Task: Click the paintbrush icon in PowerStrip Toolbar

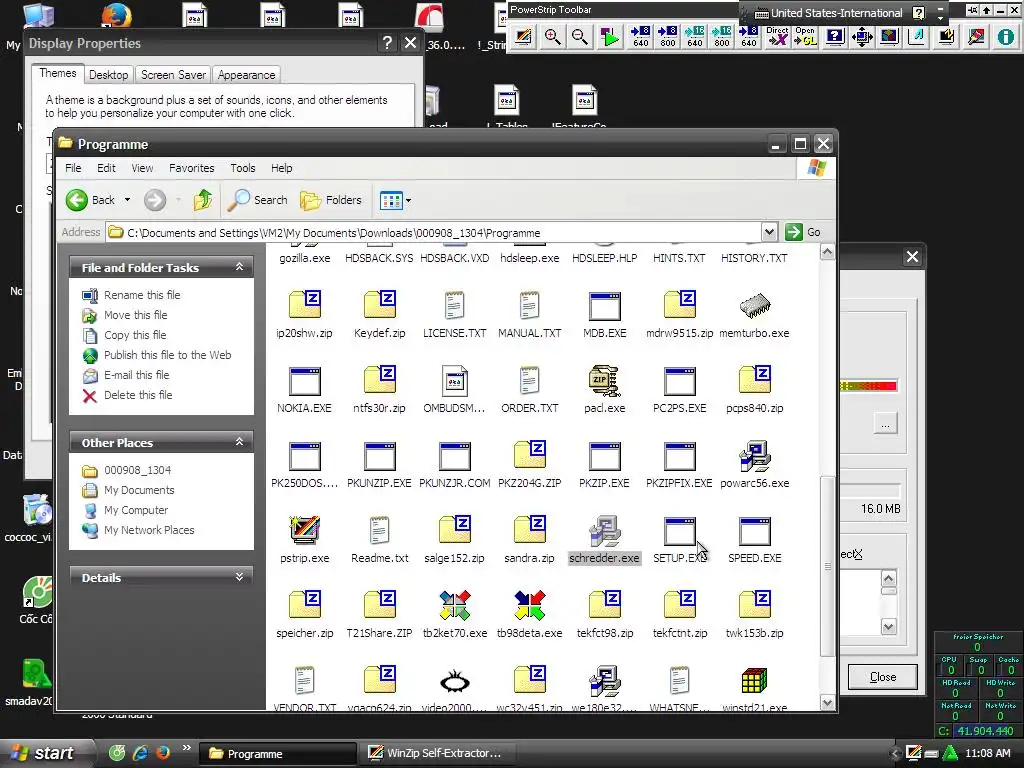Action: [976, 37]
